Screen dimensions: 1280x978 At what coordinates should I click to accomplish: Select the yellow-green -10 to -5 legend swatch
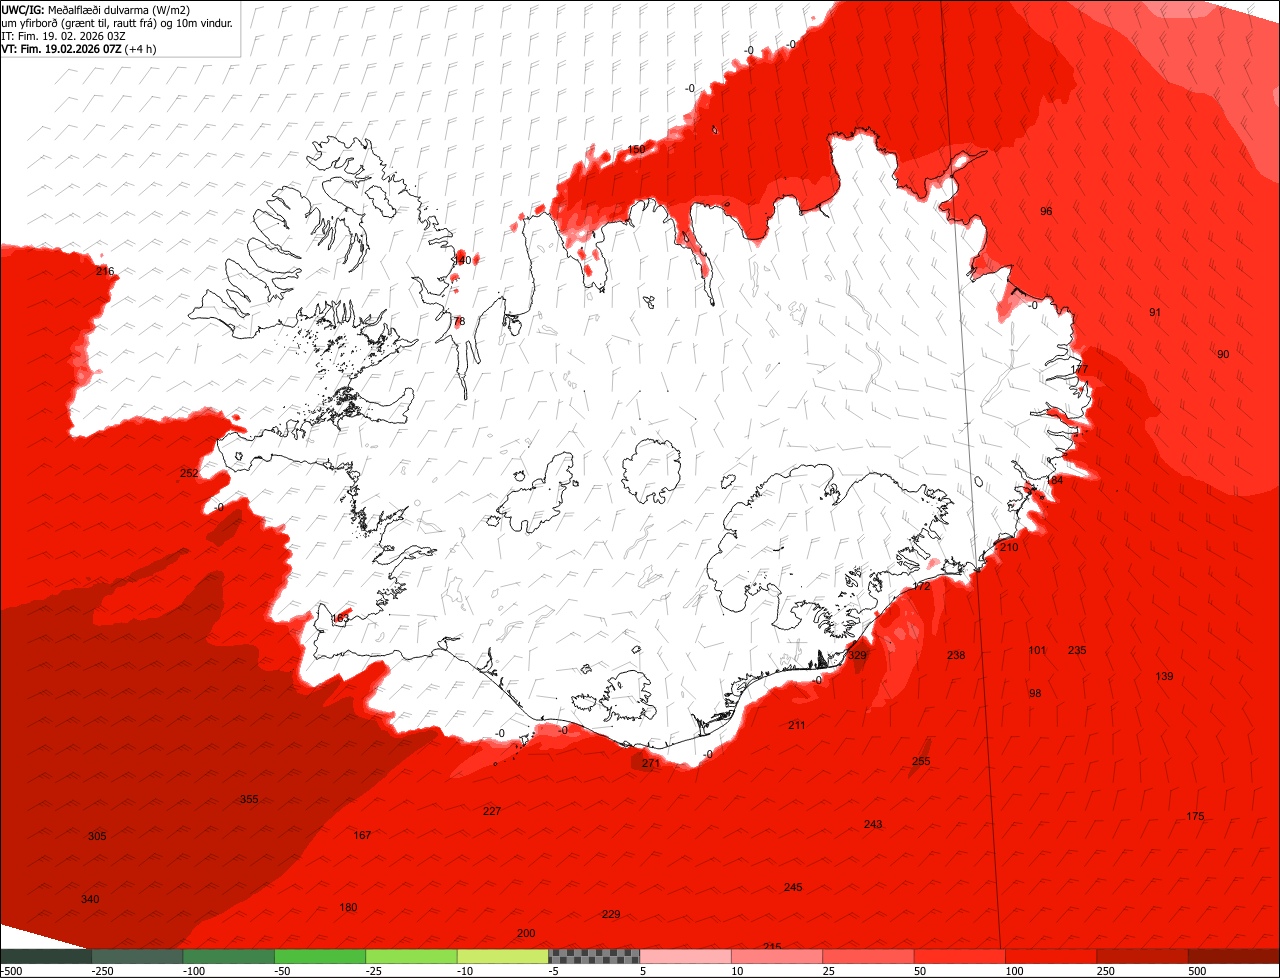(x=503, y=955)
